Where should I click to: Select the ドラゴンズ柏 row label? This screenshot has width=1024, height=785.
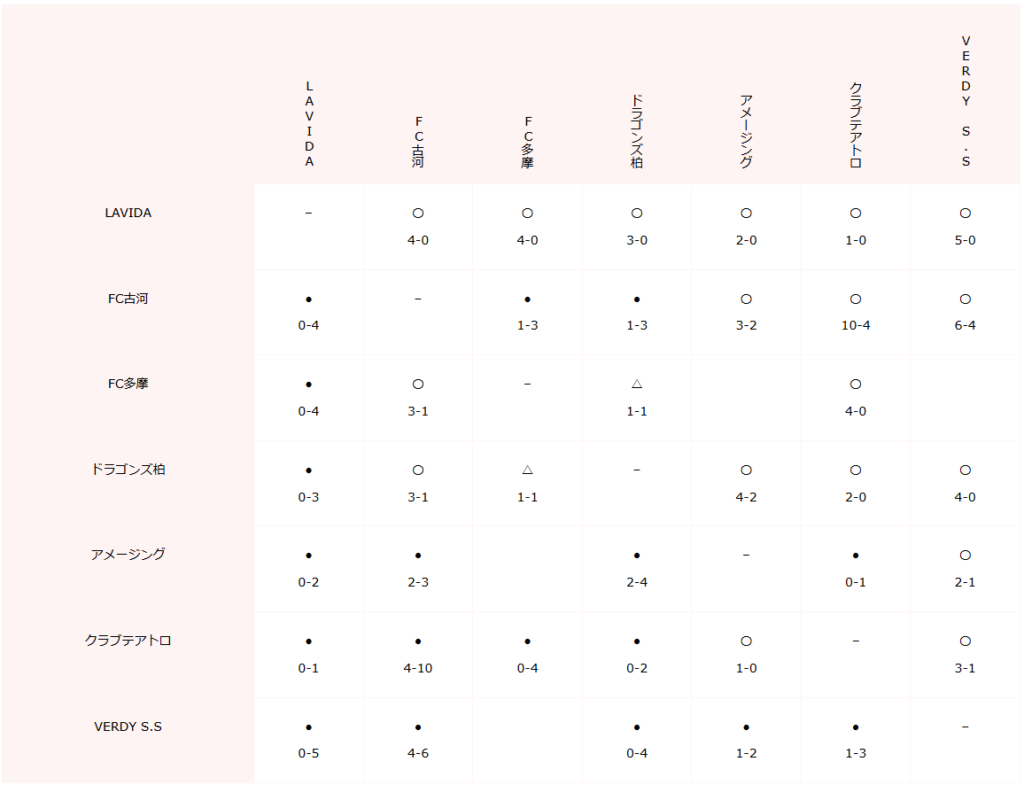(128, 469)
